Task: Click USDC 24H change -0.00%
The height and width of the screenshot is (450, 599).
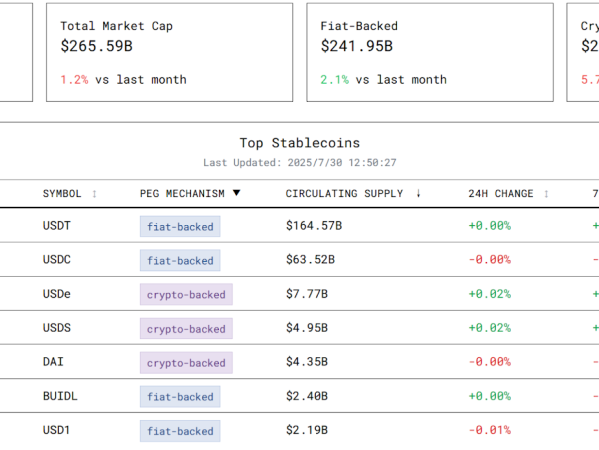Action: (x=490, y=260)
